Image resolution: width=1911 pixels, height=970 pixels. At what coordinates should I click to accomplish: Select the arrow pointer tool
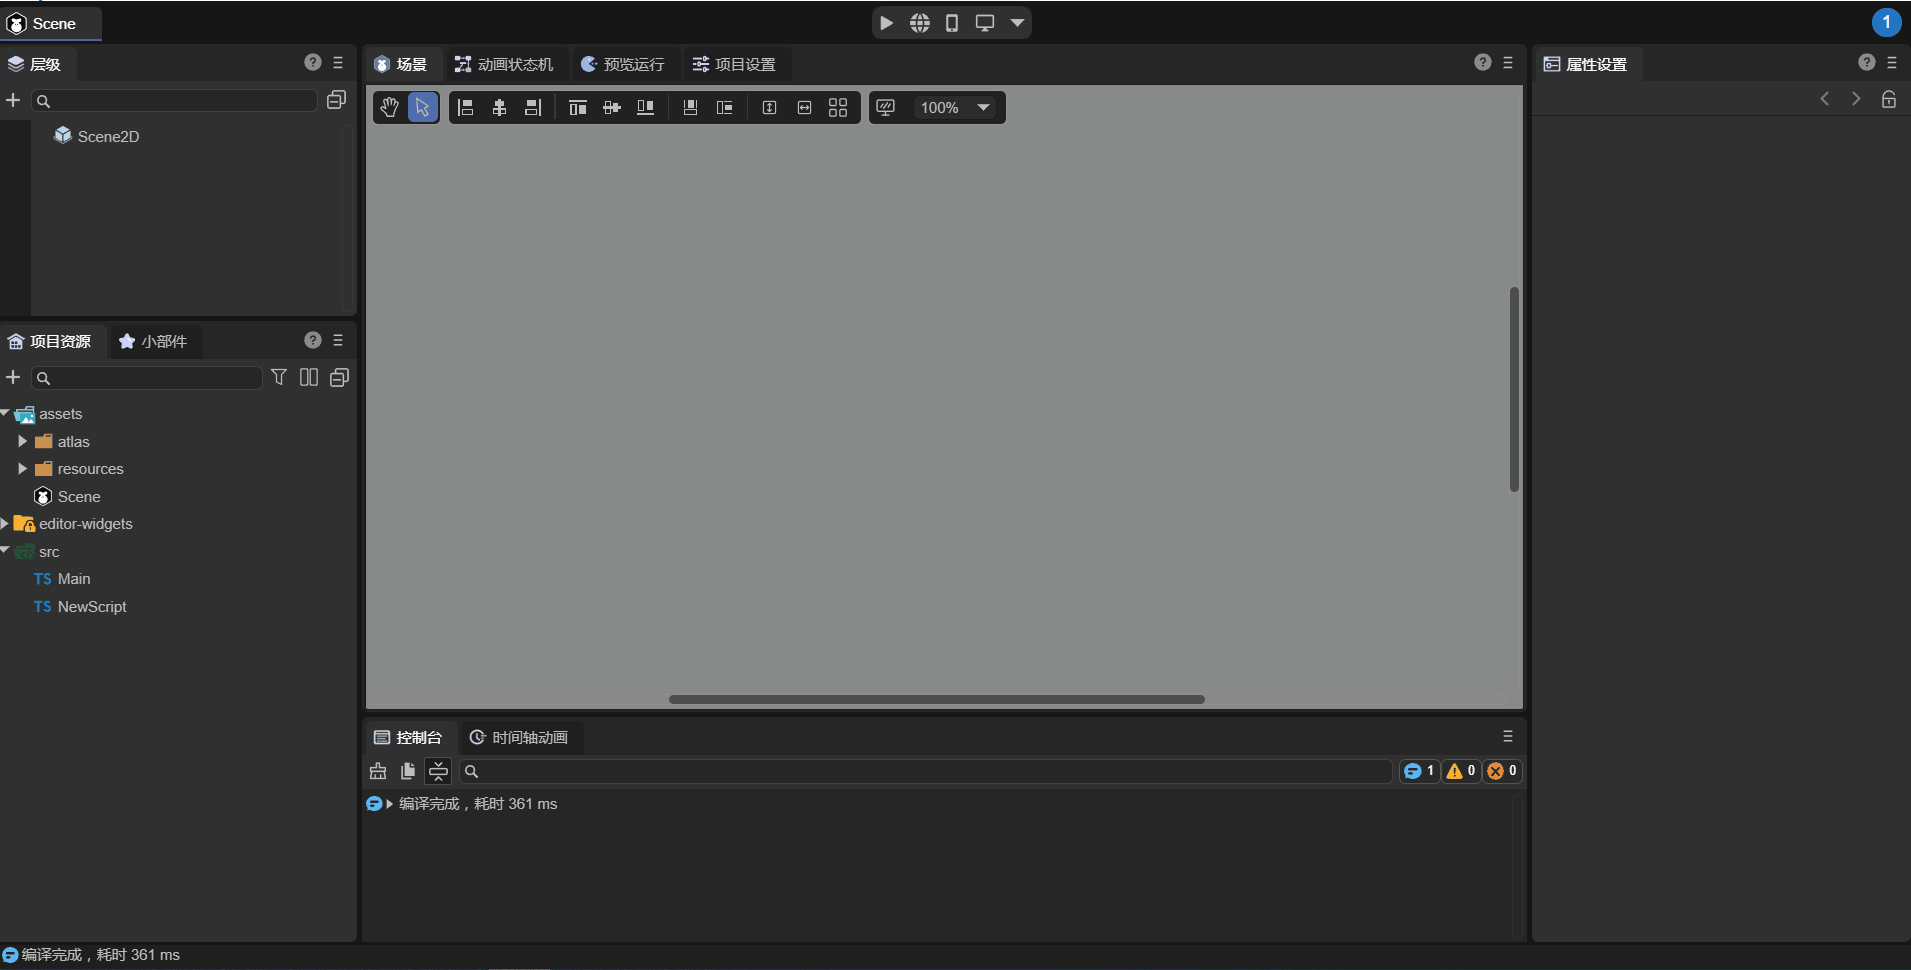click(423, 108)
